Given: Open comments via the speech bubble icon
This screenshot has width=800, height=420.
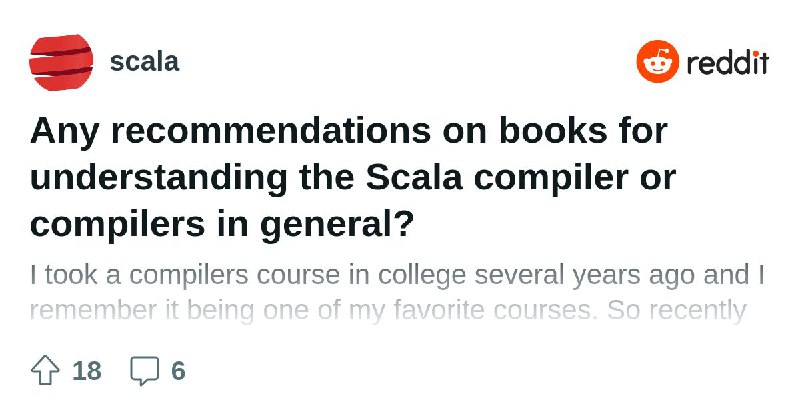Looking at the screenshot, I should 145,371.
